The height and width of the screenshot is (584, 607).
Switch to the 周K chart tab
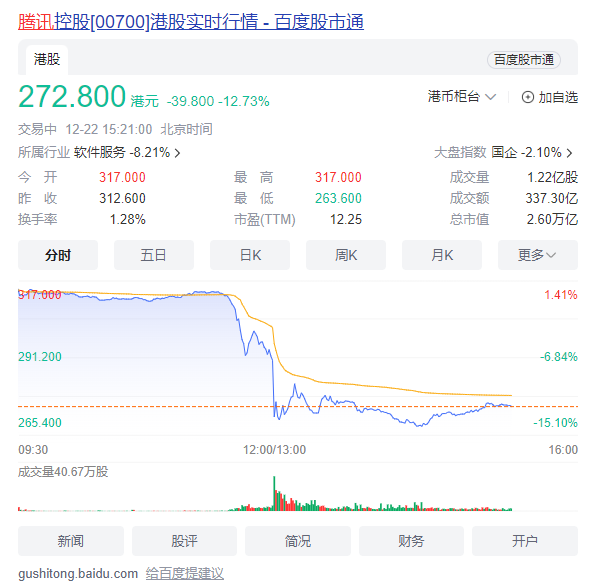coord(345,255)
